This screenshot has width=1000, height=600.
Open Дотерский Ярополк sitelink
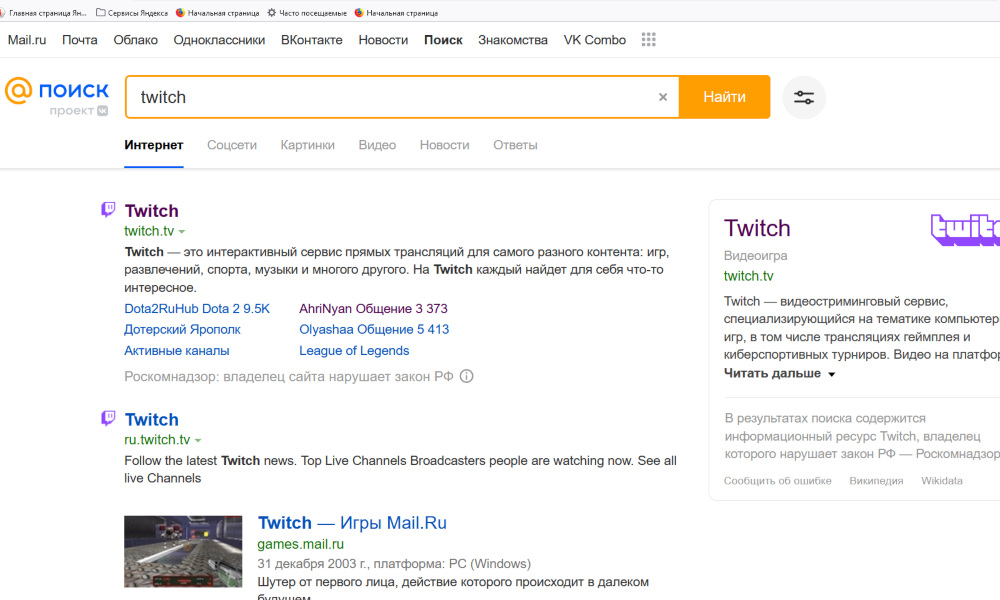click(x=182, y=330)
